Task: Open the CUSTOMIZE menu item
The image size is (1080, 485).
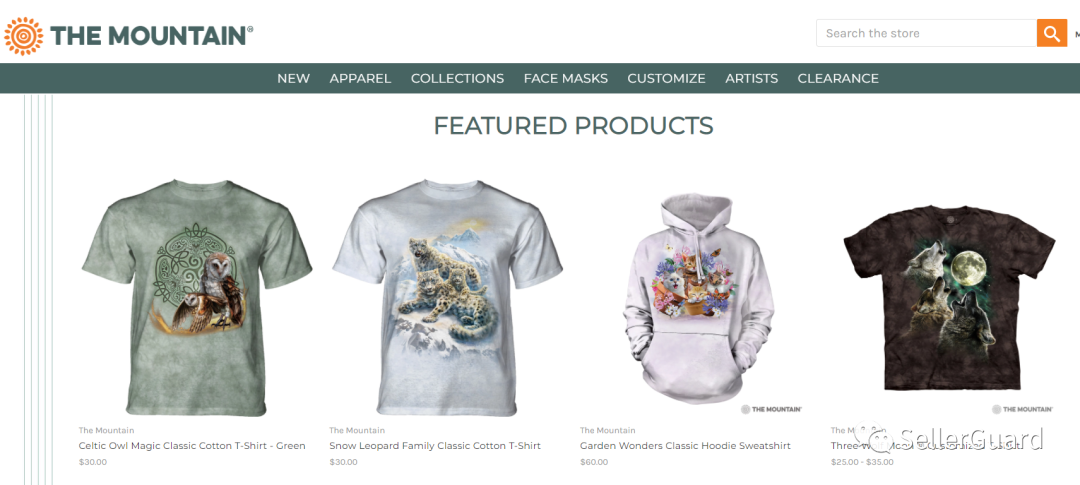Action: [666, 79]
